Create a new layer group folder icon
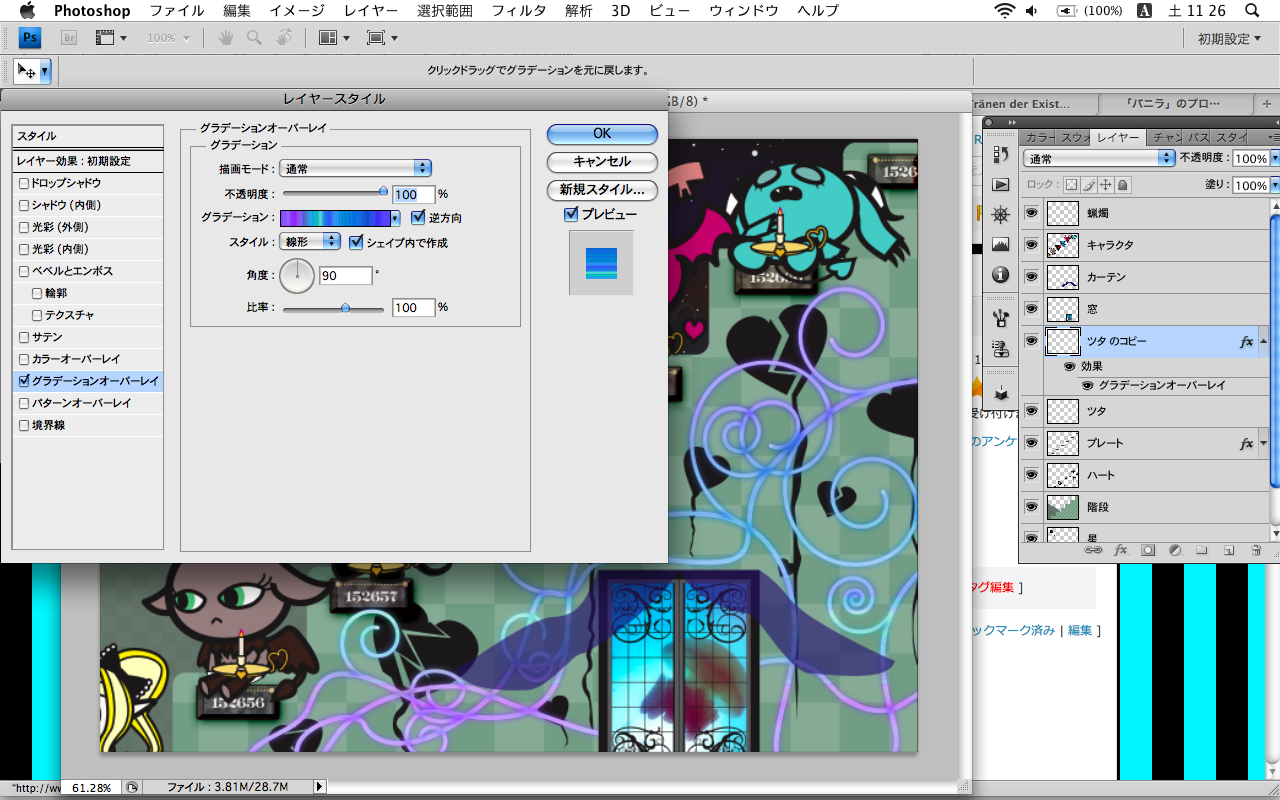Viewport: 1280px width, 800px height. (x=1202, y=550)
